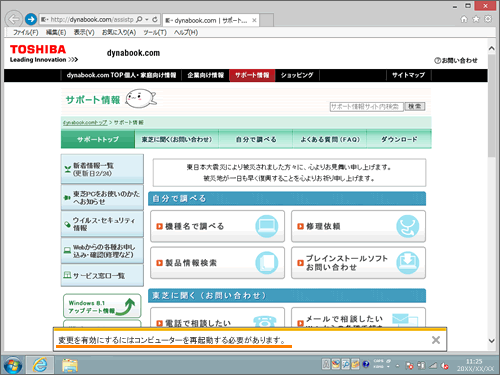Close the dynabook.com browser tab

point(254,20)
